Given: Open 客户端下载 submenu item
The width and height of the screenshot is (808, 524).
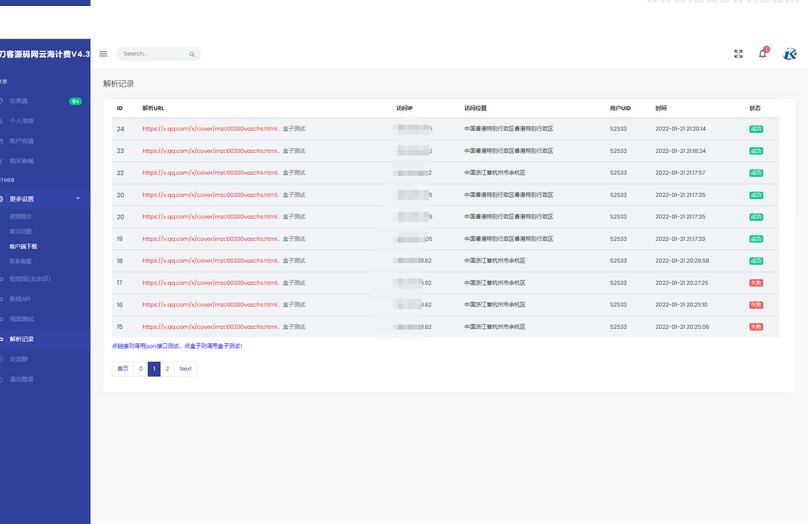Looking at the screenshot, I should point(23,246).
